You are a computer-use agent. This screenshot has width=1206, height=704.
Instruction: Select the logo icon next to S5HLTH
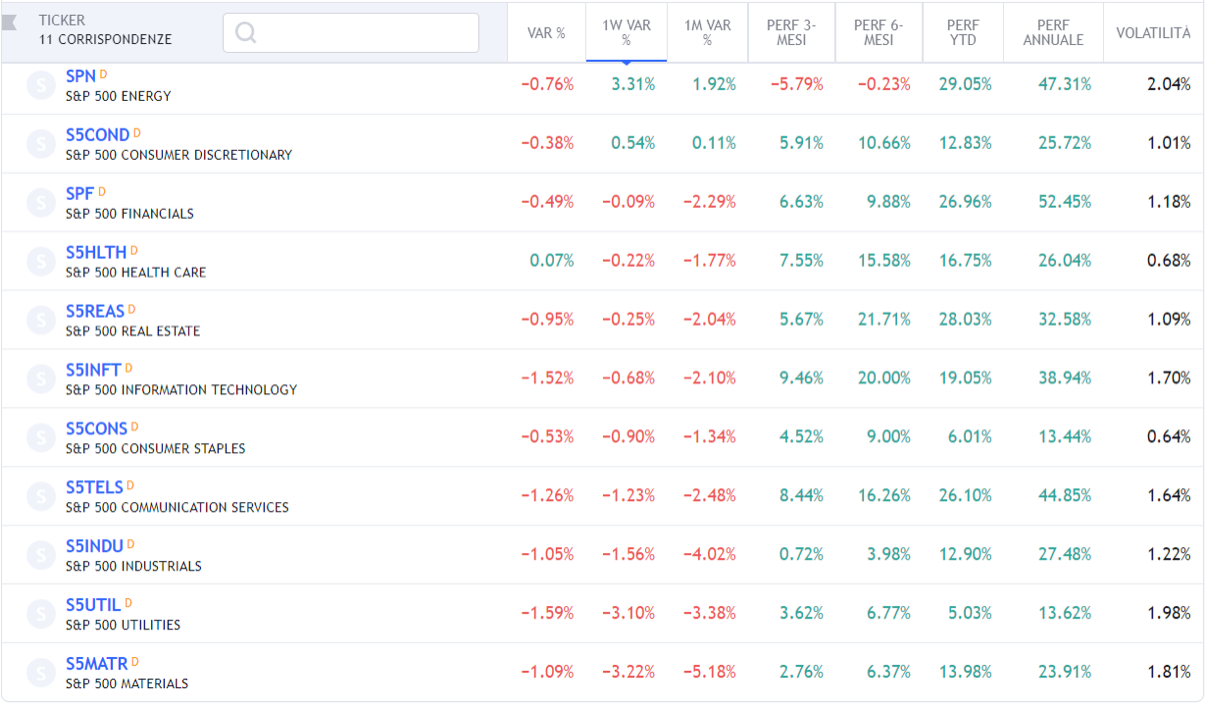click(41, 262)
